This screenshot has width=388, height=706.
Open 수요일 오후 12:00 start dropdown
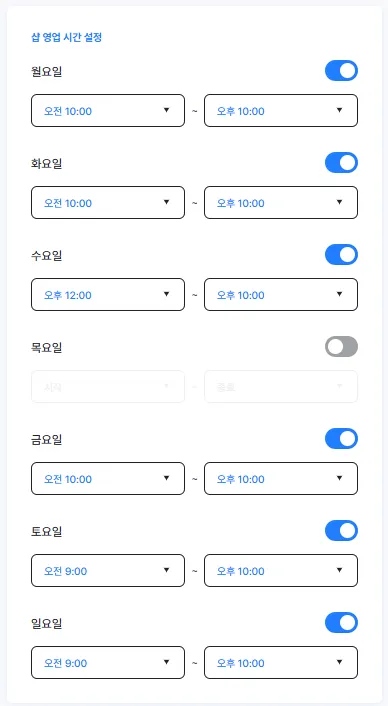click(108, 294)
